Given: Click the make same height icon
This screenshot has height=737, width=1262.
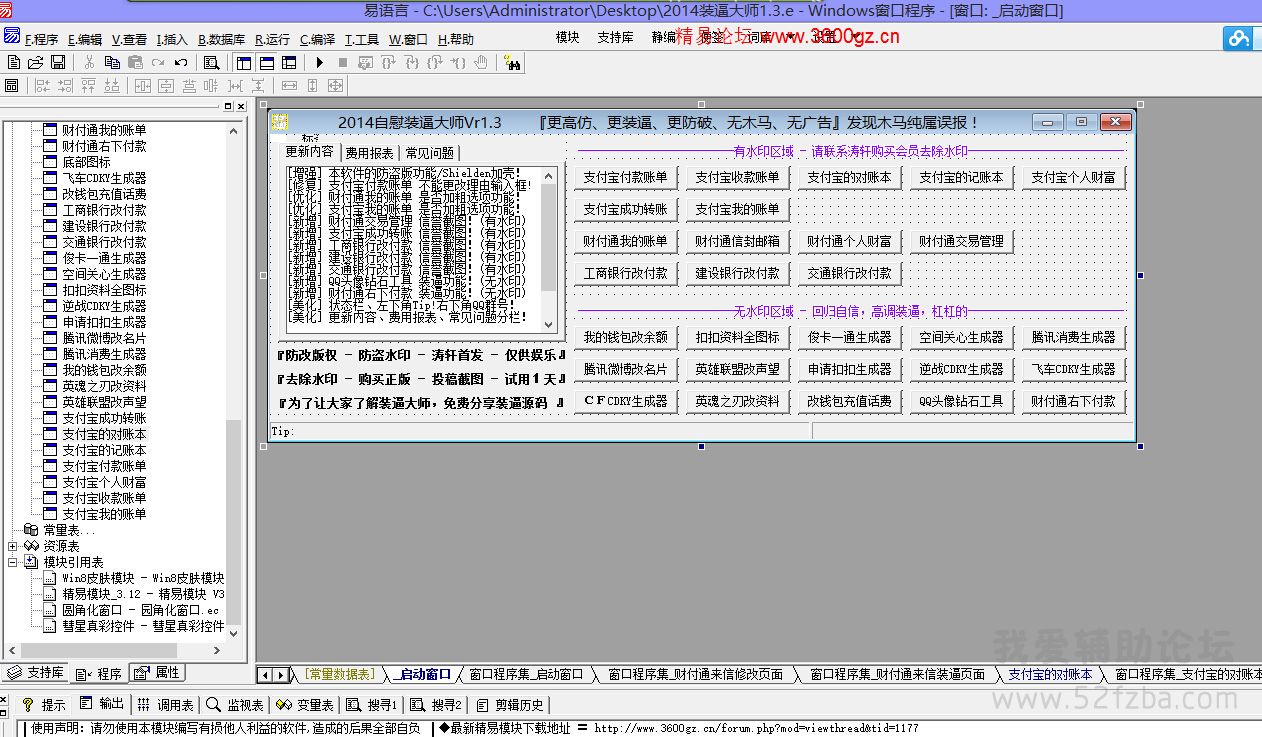Looking at the screenshot, I should pos(312,86).
